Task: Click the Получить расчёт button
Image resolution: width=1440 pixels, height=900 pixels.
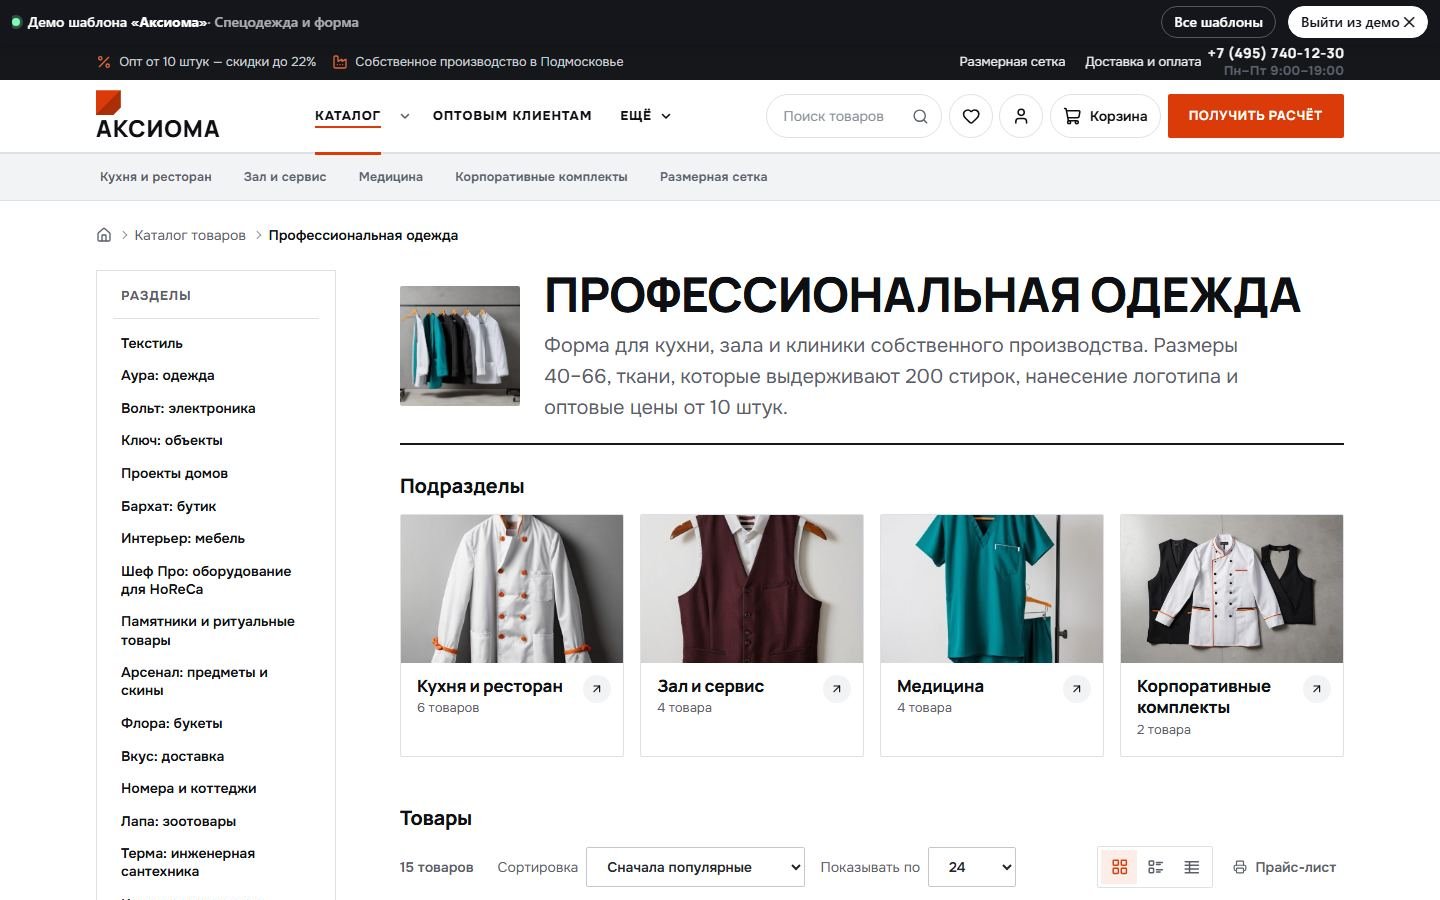Action: [1256, 116]
